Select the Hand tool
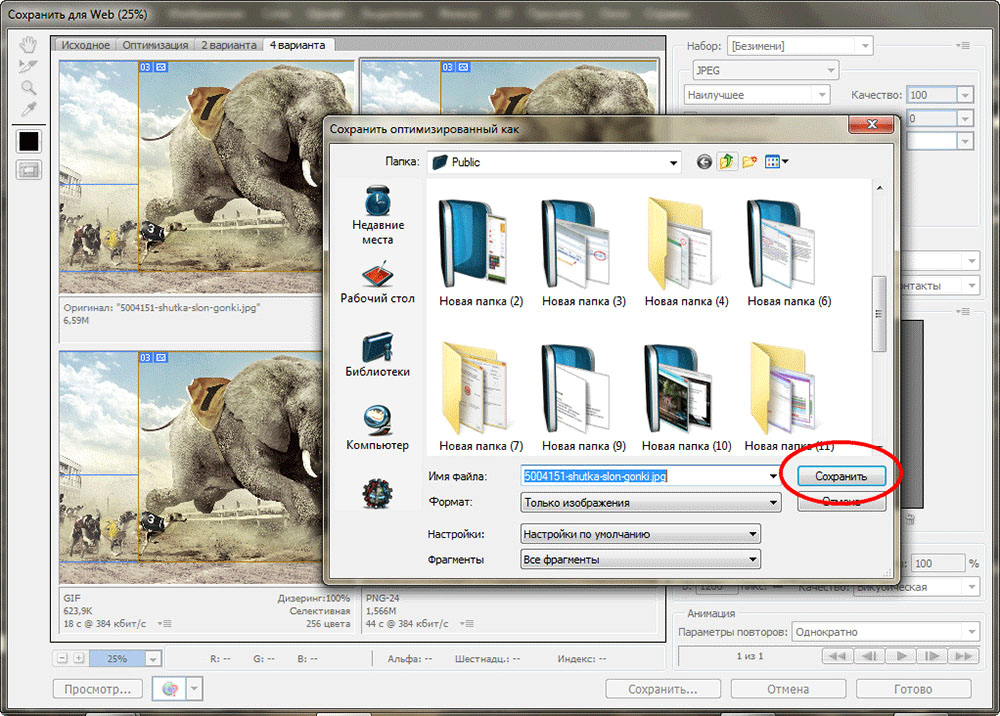This screenshot has height=716, width=1000. 28,44
